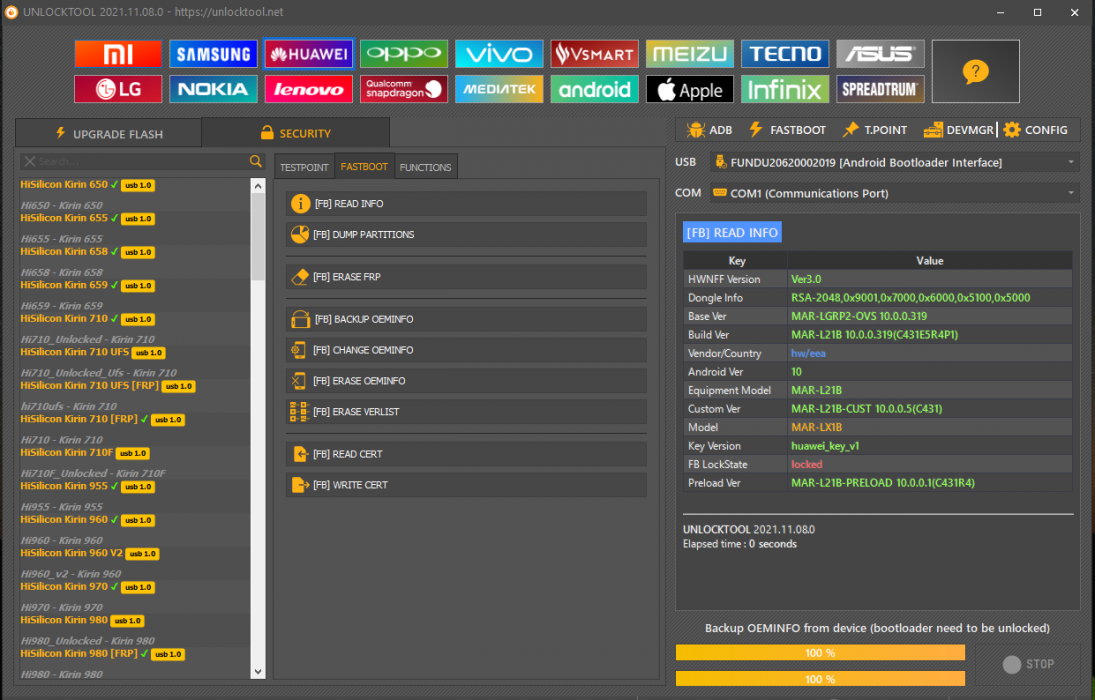Screen dimensions: 1095x700
Task: Select the Lenovo brand logo
Action: tap(309, 89)
